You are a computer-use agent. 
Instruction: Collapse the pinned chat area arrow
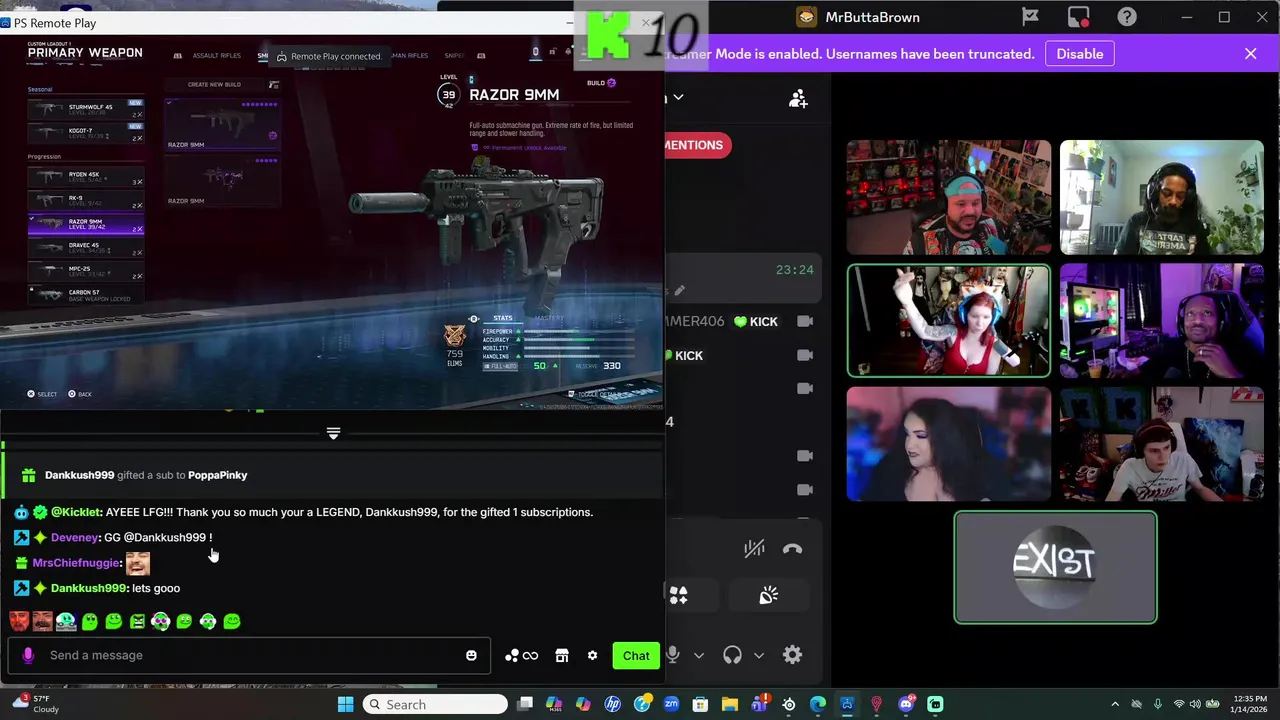[333, 433]
